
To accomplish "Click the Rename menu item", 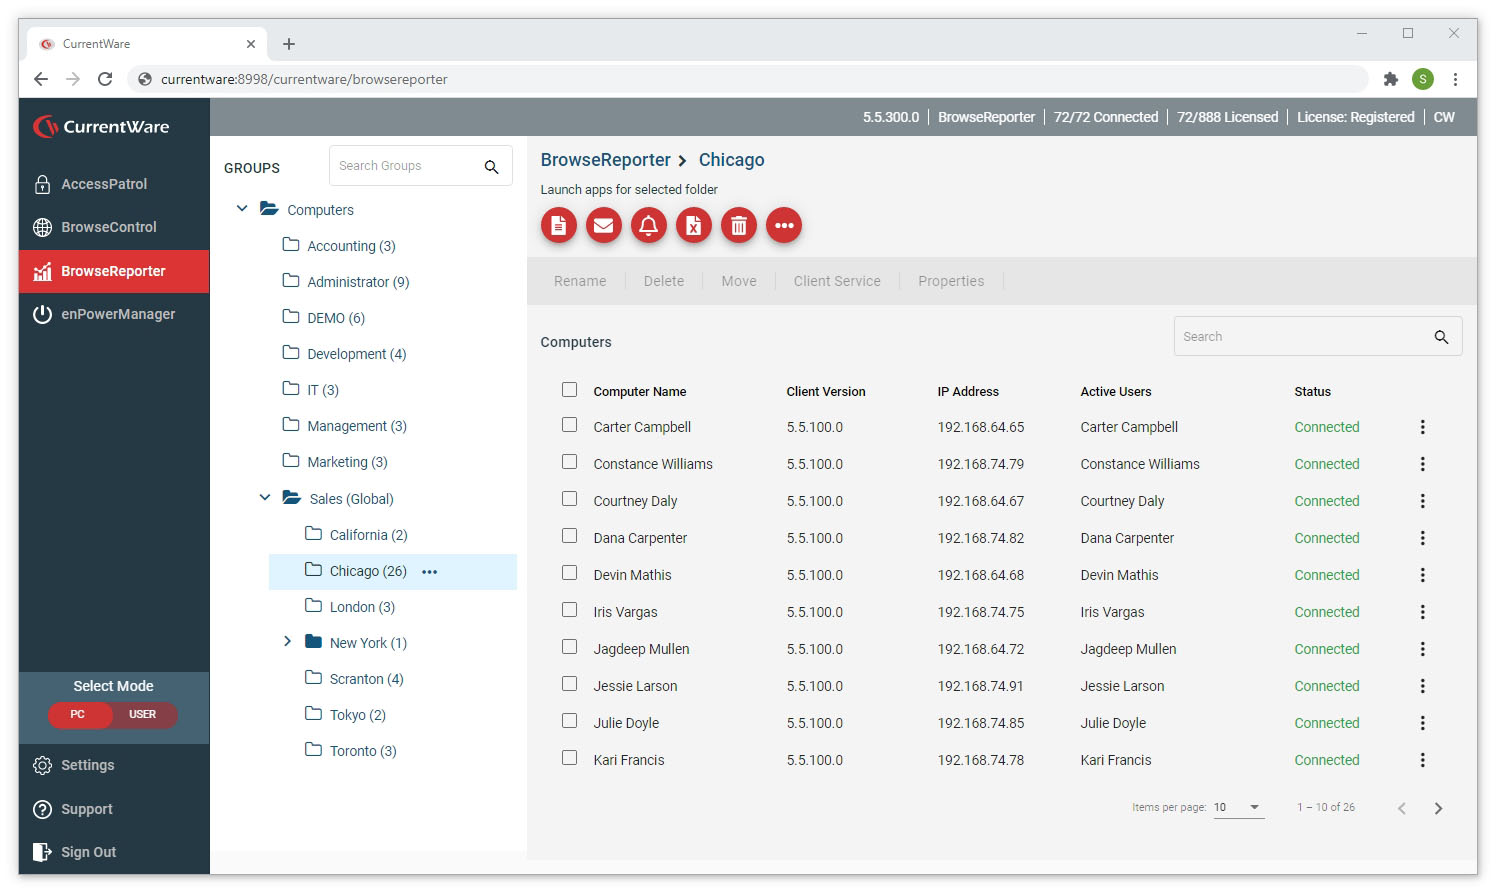I will point(580,281).
